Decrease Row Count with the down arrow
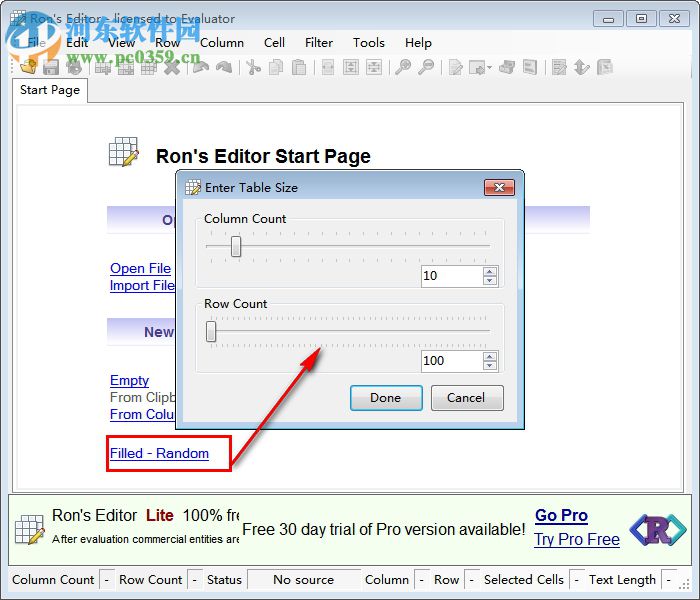The width and height of the screenshot is (700, 600). [x=490, y=366]
